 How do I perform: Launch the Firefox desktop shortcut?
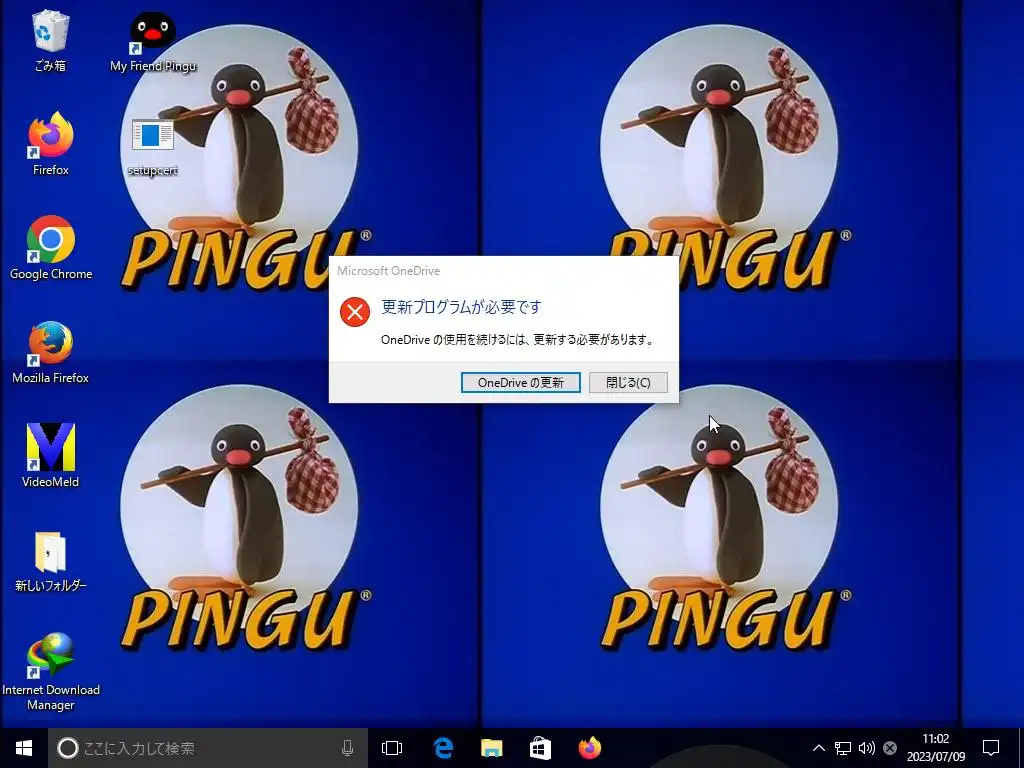click(50, 144)
